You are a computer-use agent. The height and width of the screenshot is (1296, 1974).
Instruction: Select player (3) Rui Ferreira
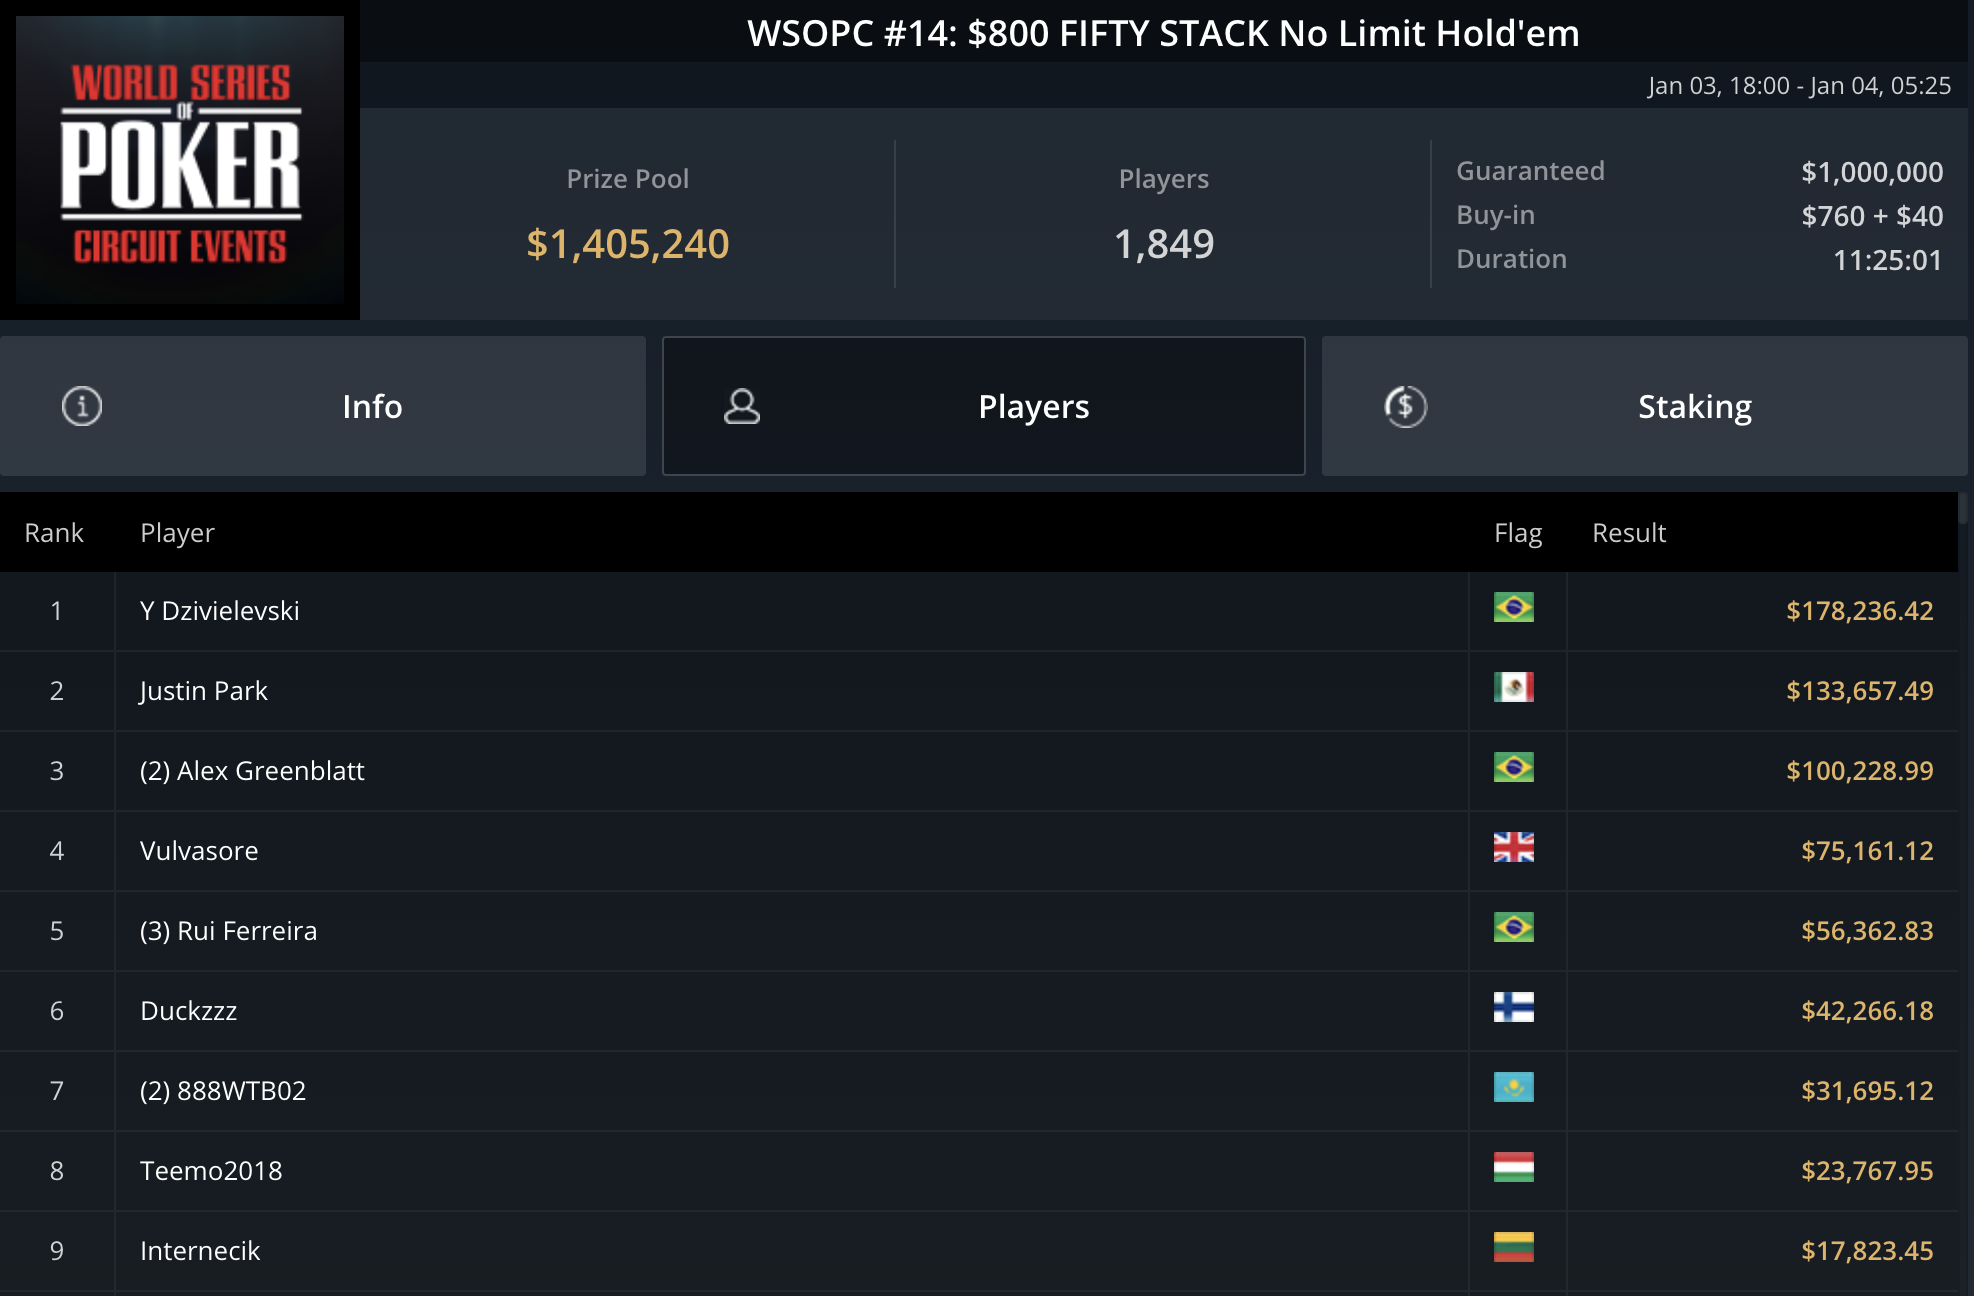click(228, 931)
